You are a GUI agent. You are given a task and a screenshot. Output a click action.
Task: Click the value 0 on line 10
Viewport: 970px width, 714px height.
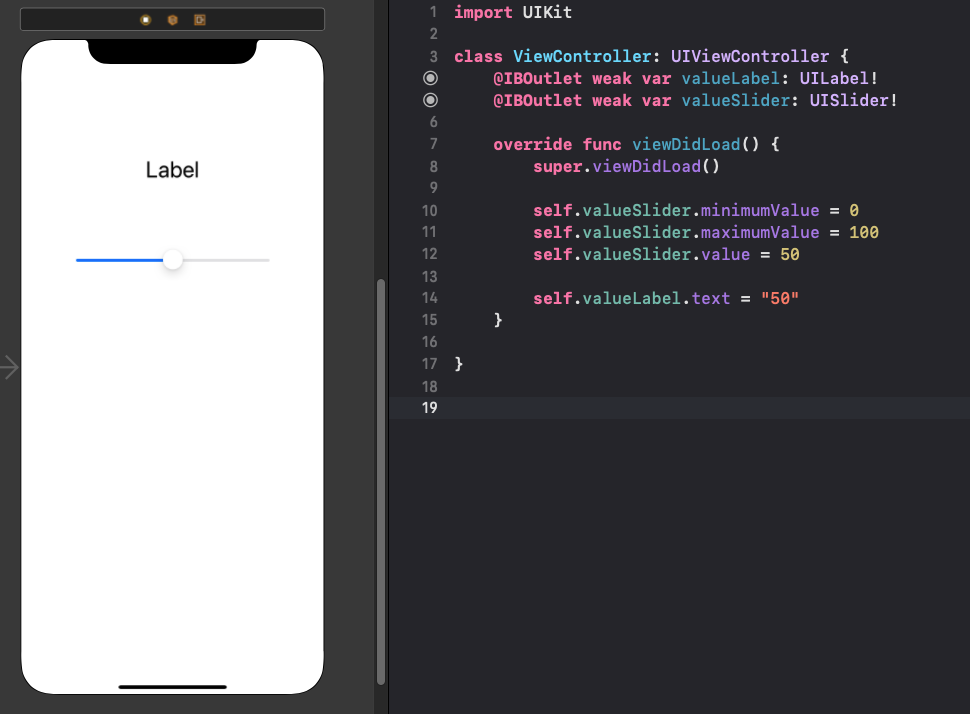tap(854, 211)
